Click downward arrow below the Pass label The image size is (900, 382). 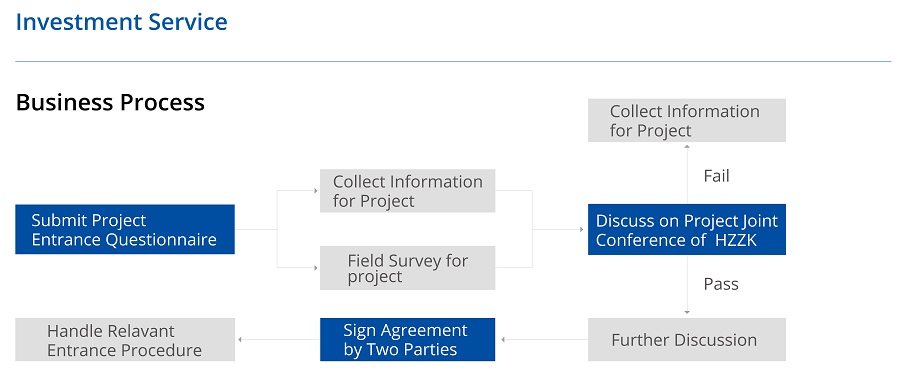pos(686,313)
